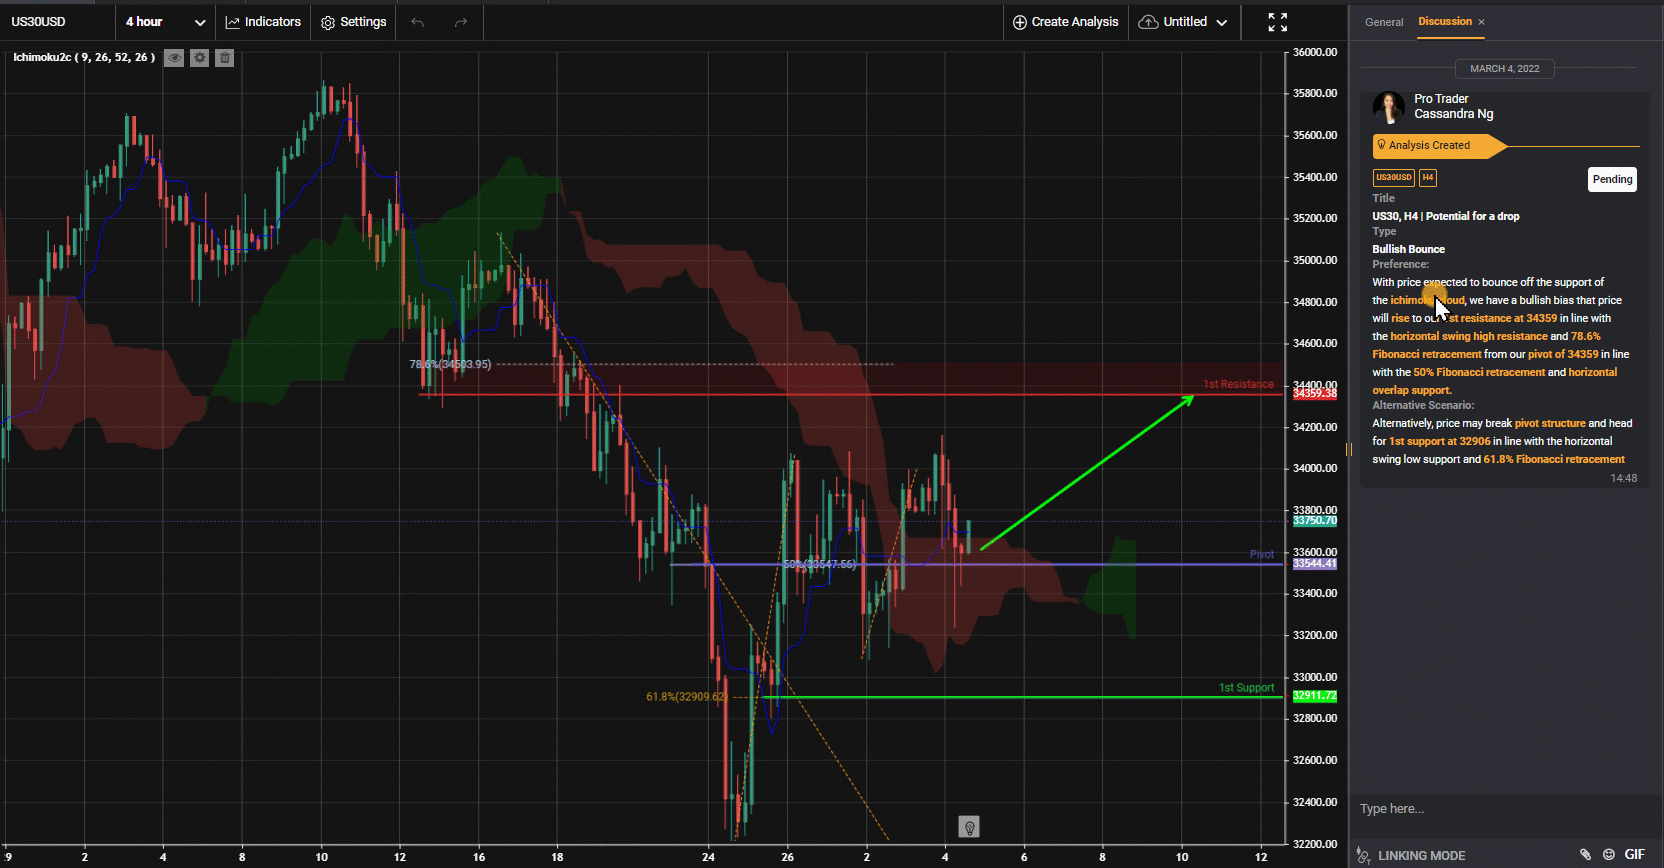1664x868 pixels.
Task: Click the Ichimoku2c ( 9, 26, 52, 26 ) label
Action: point(84,58)
